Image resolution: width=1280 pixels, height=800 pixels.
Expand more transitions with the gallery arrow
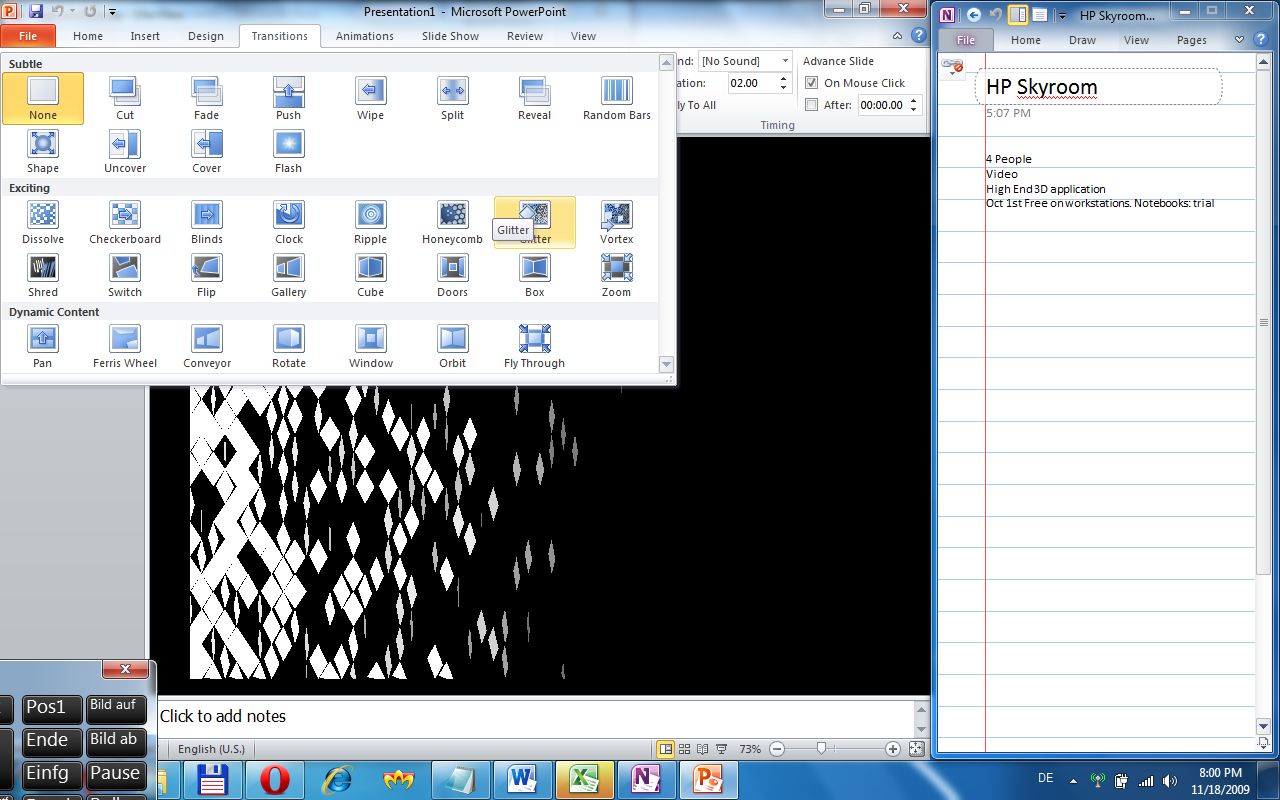click(666, 364)
